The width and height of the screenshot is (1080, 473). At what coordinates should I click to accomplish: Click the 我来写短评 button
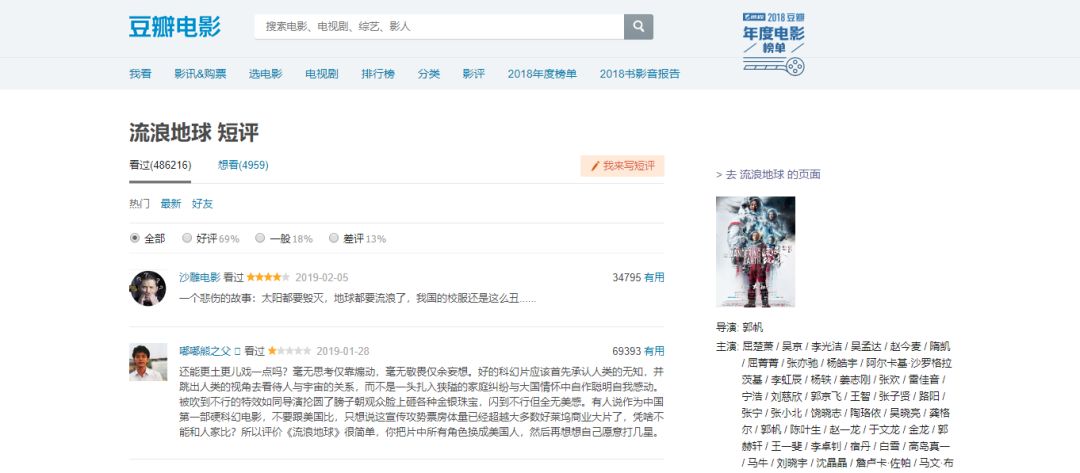click(622, 166)
